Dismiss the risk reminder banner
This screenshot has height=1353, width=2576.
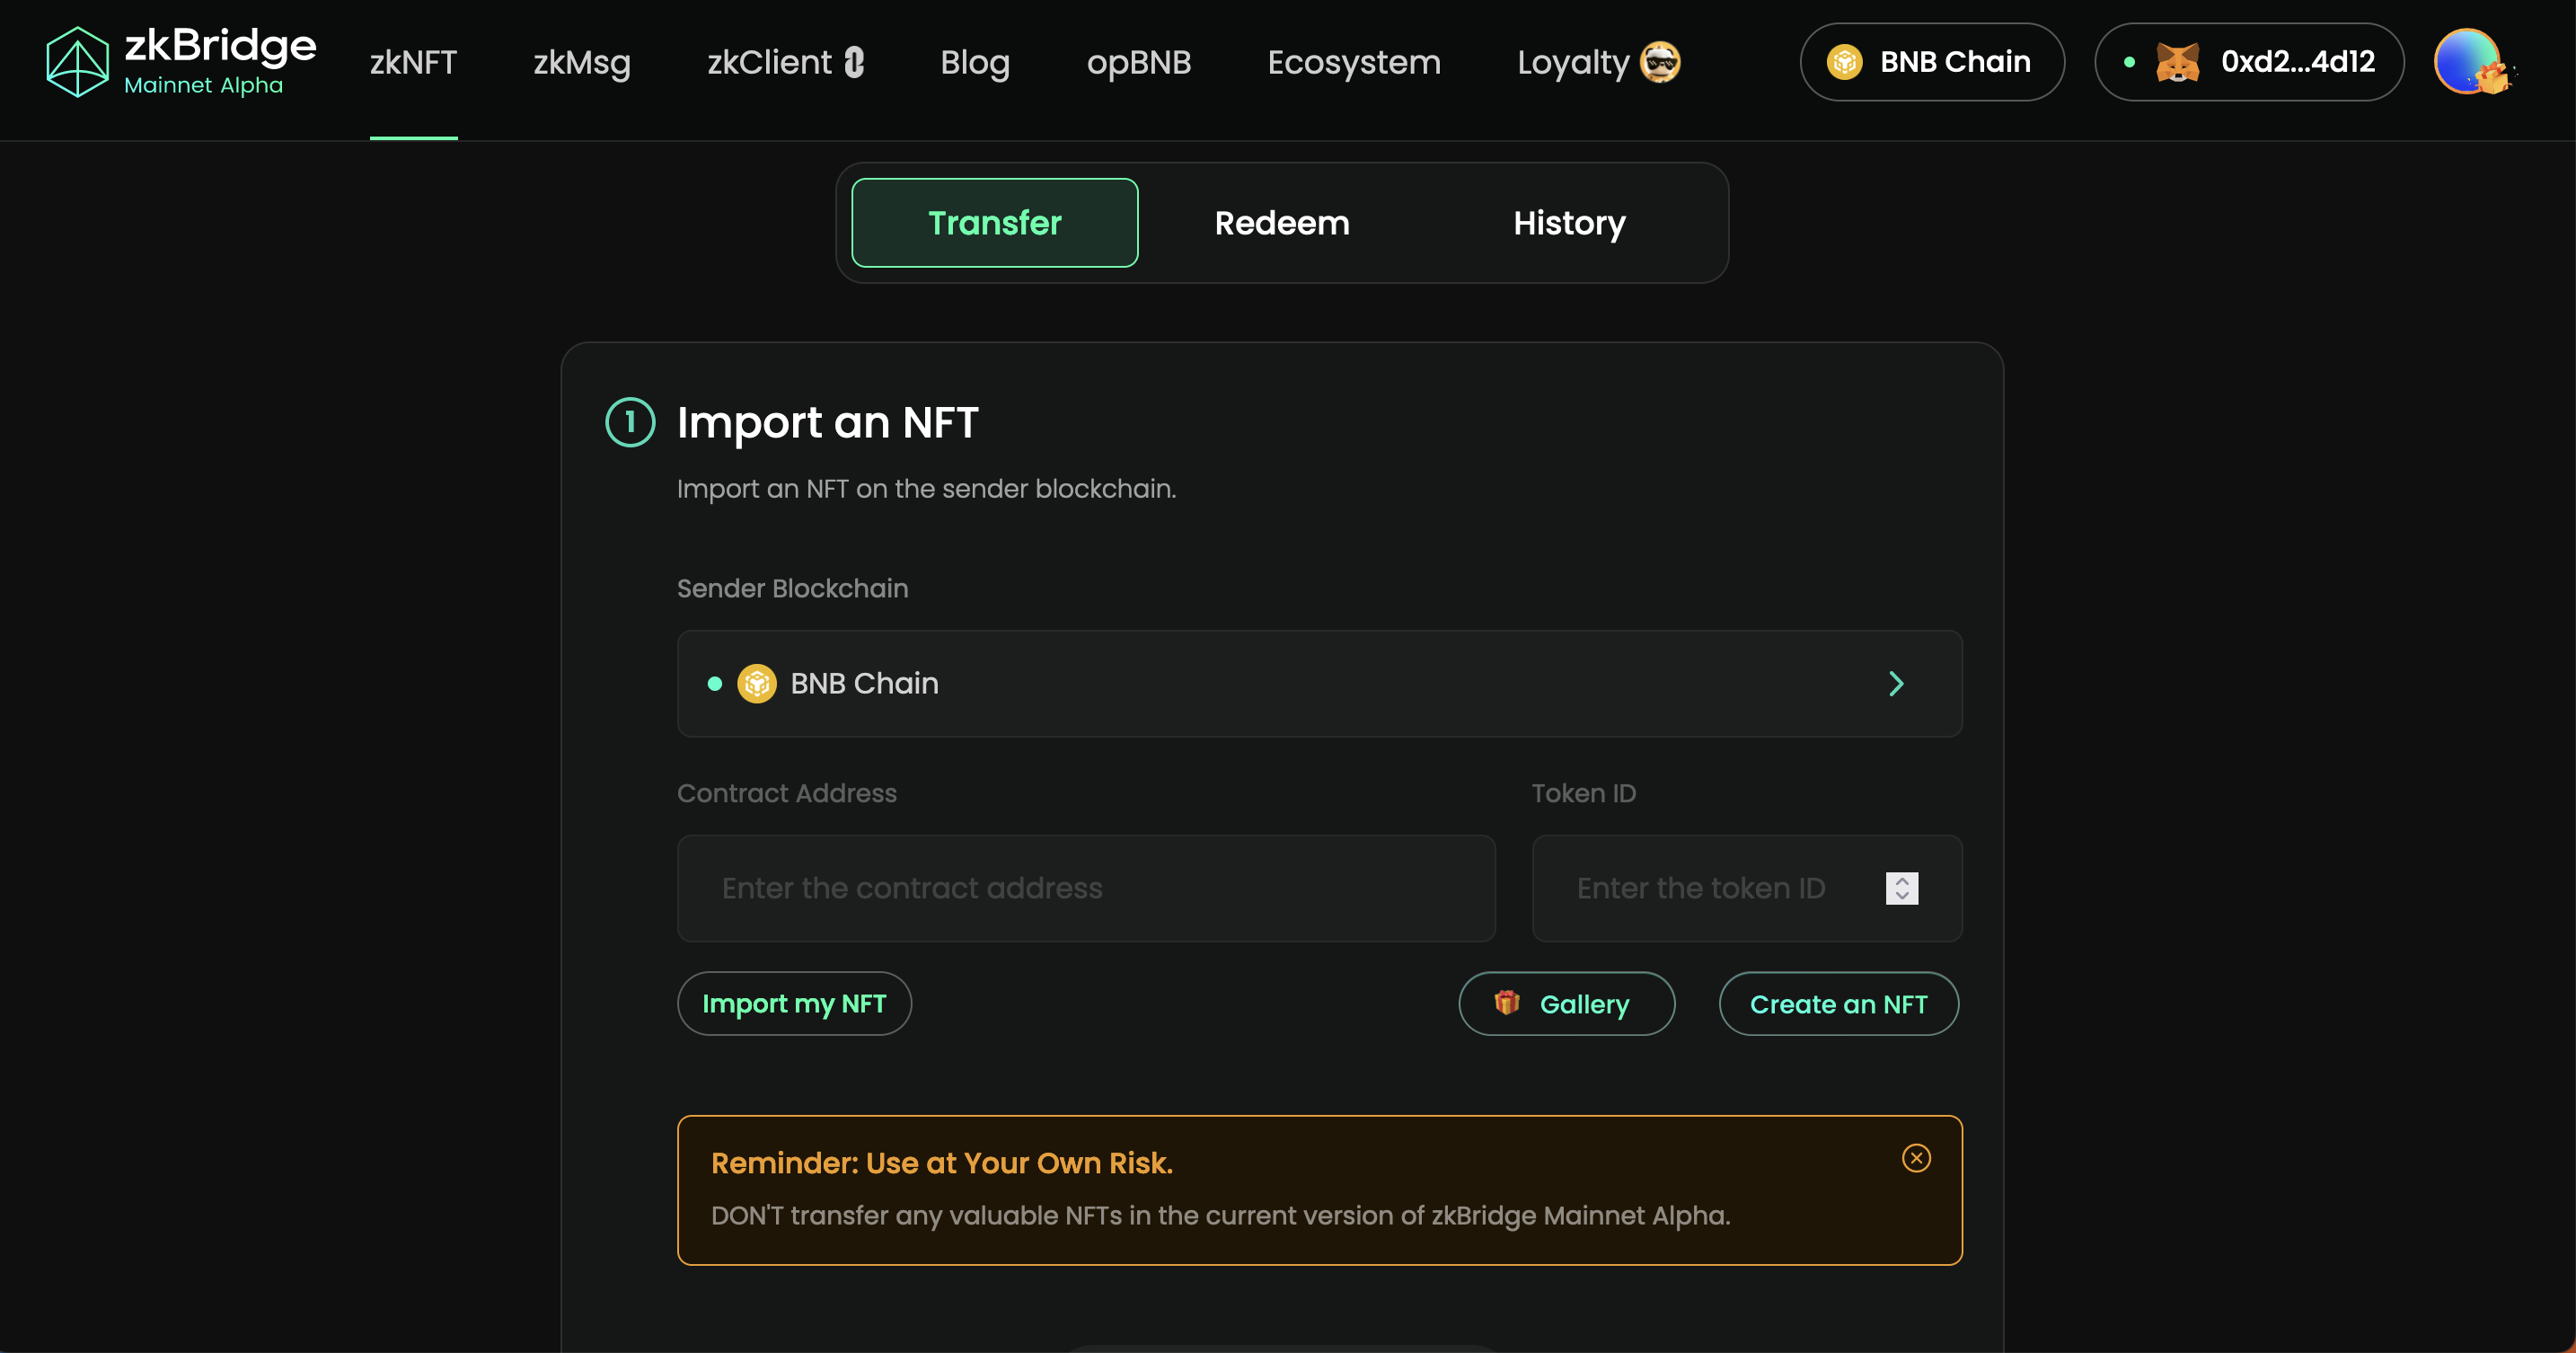point(1916,1158)
